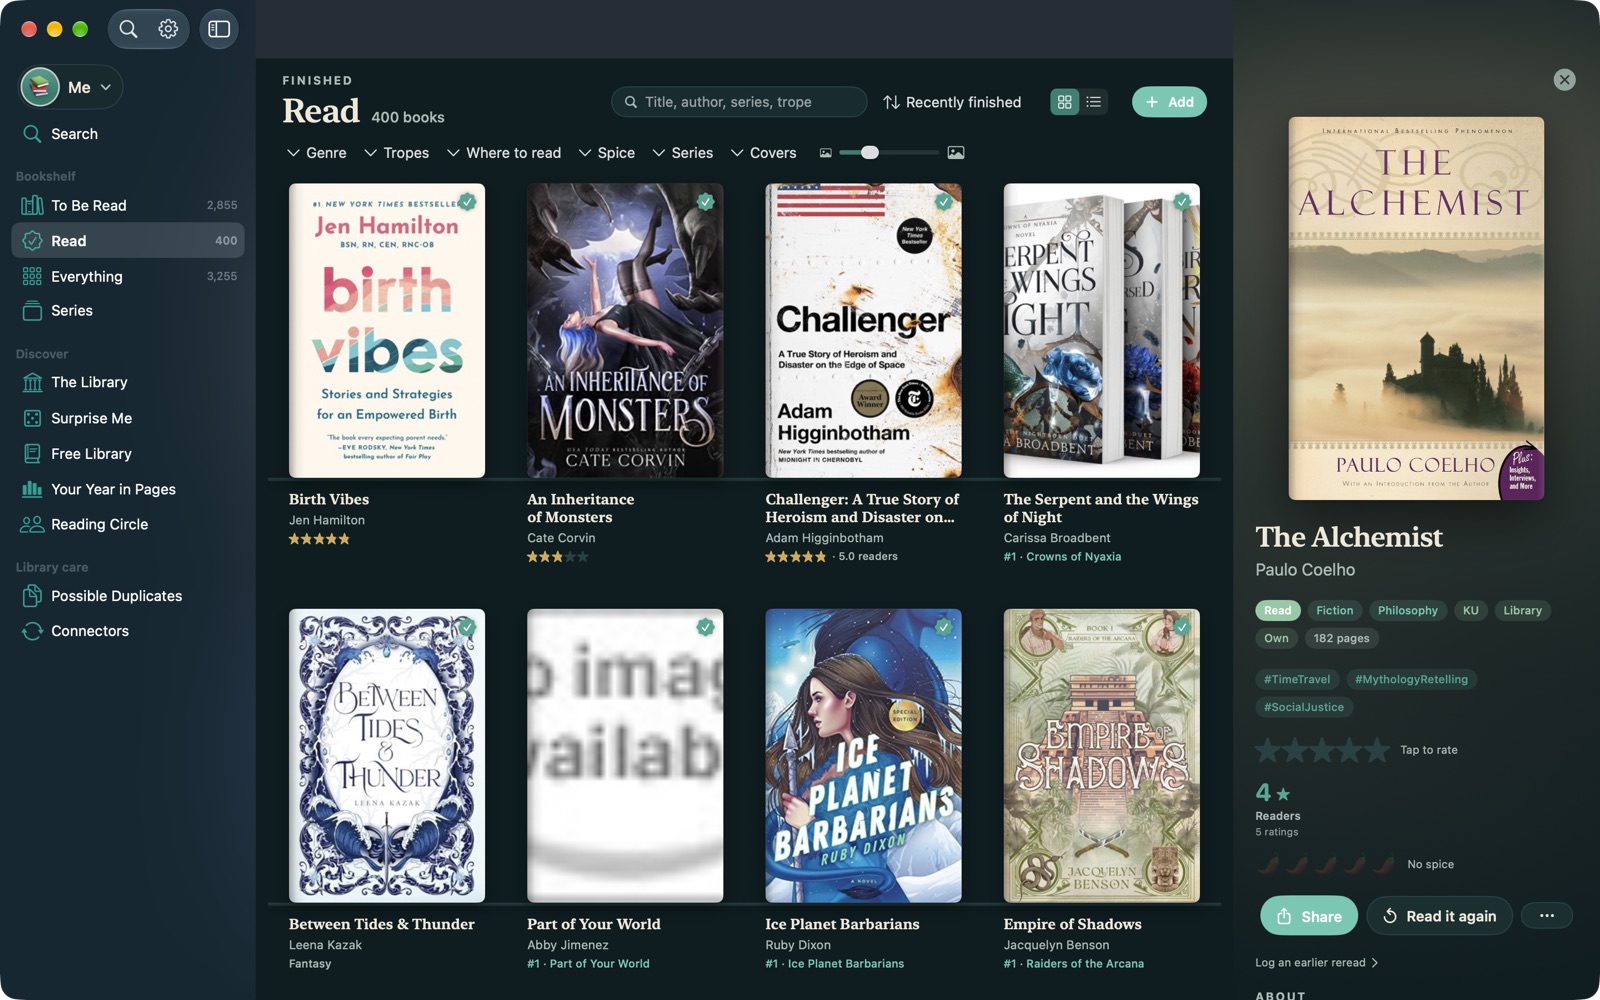Toggle read checkmark on Ice Planet Barbarians

pyautogui.click(x=944, y=627)
